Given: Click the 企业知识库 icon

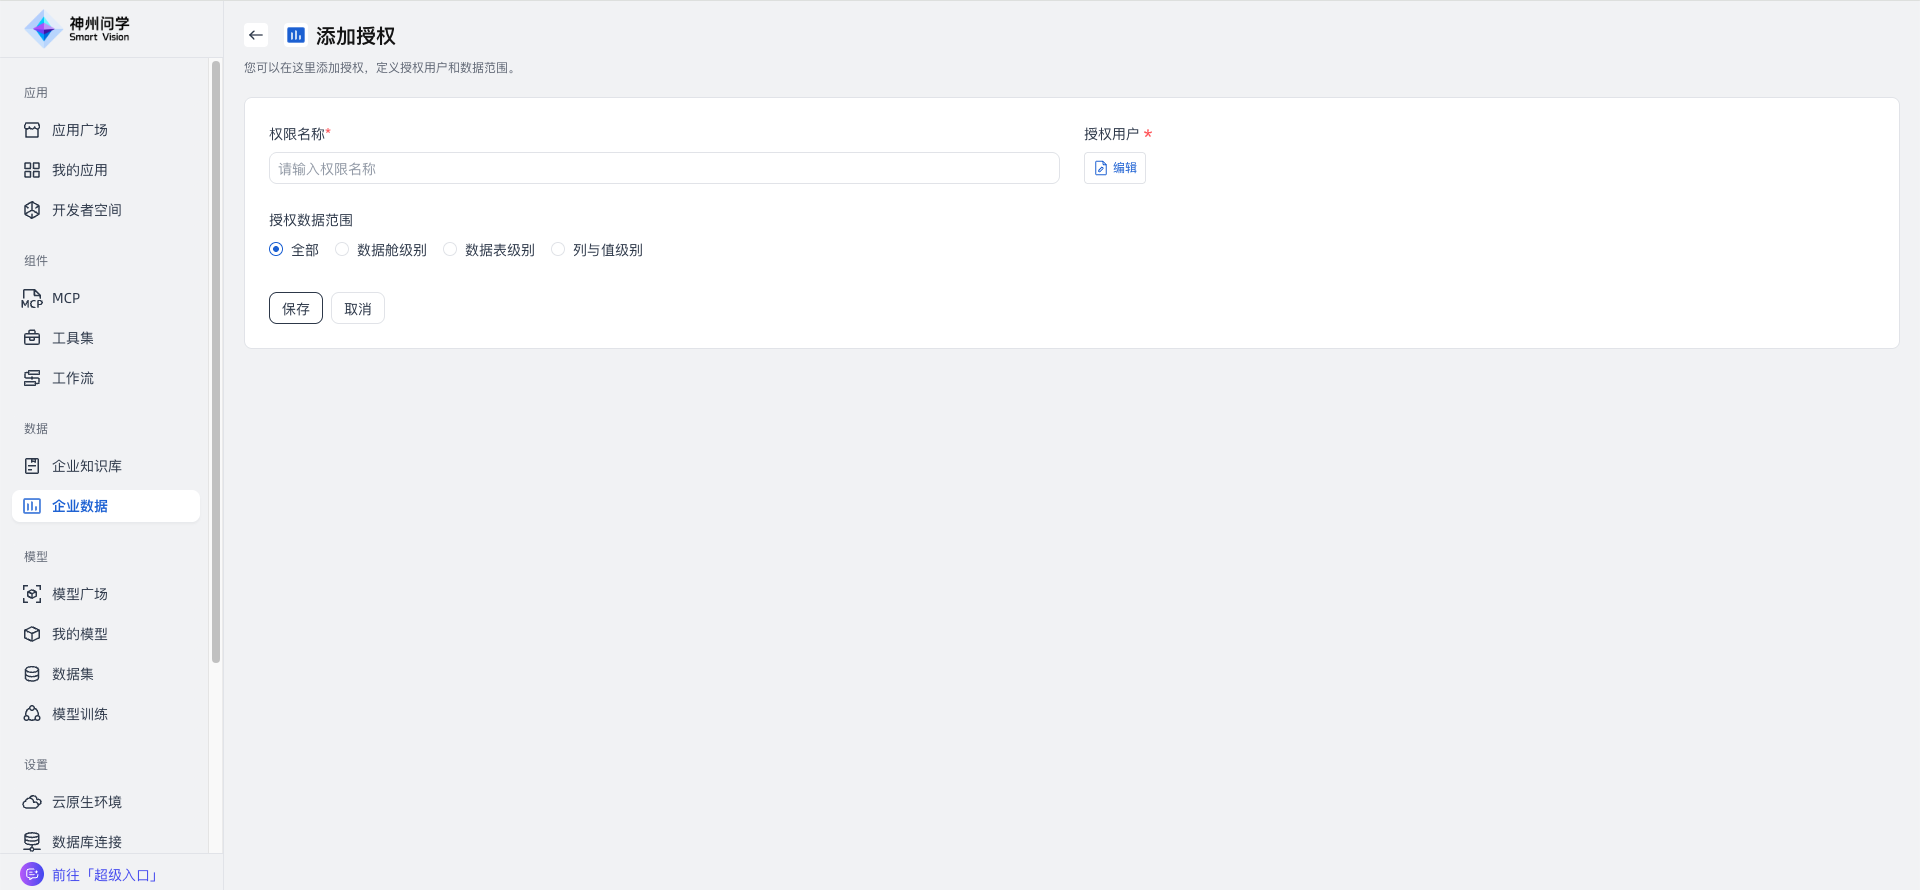Looking at the screenshot, I should (32, 466).
